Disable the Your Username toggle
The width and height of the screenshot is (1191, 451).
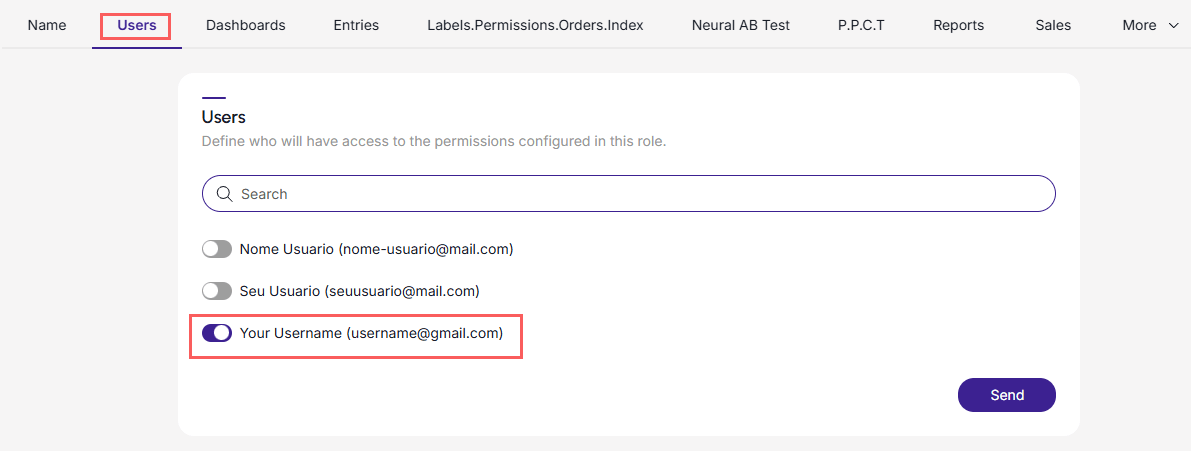pos(216,333)
